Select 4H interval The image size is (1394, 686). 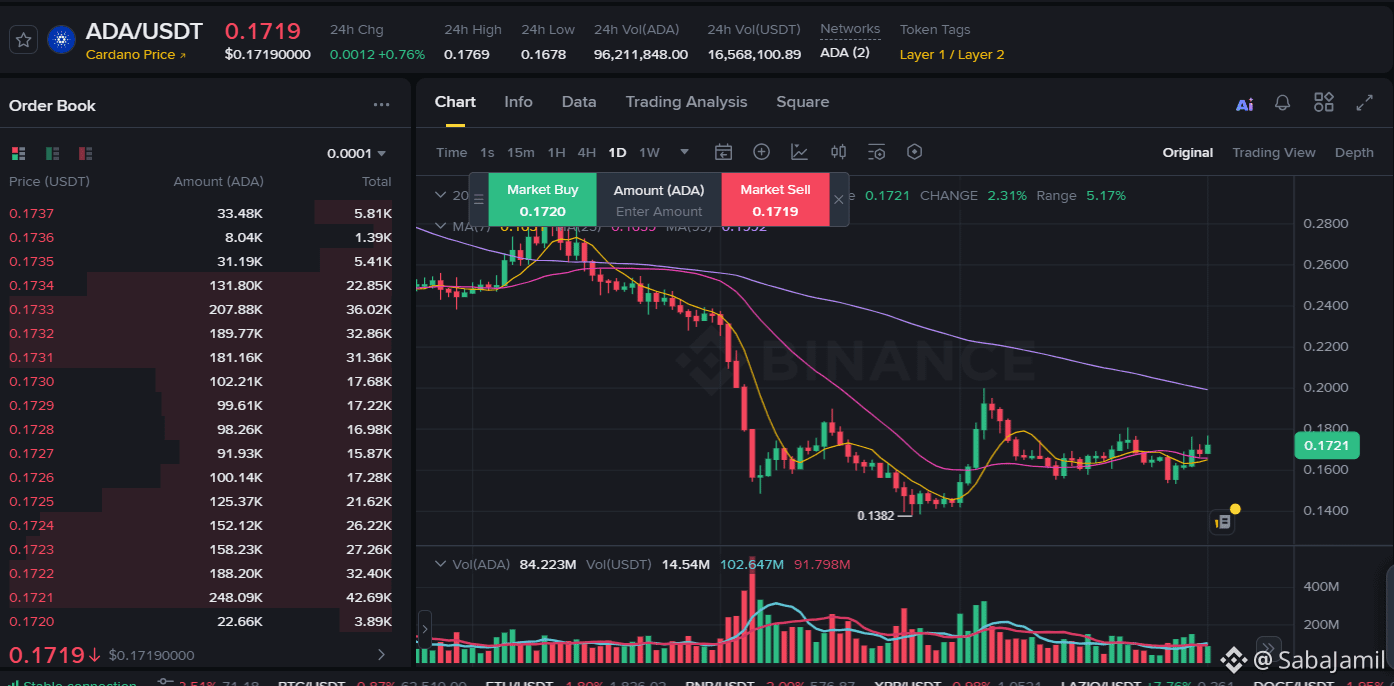coord(587,153)
